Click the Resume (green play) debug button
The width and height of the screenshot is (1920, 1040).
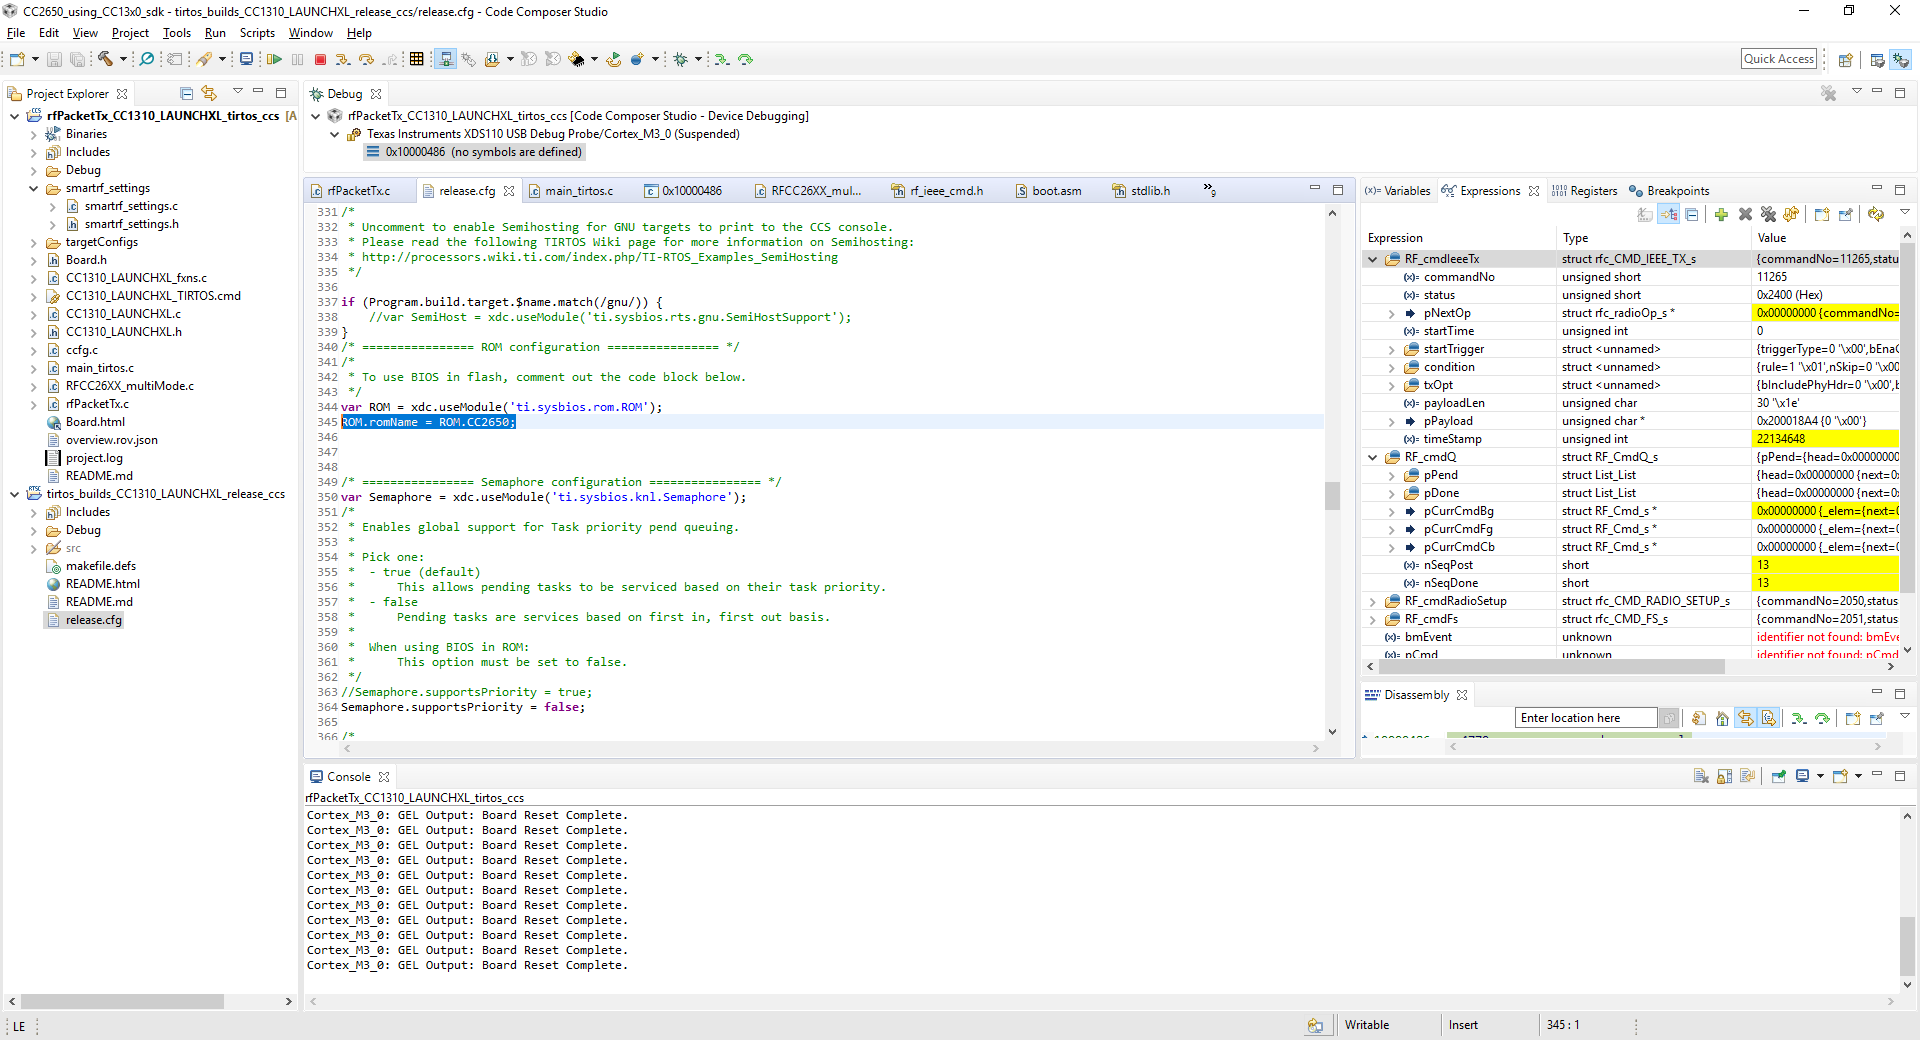pyautogui.click(x=274, y=60)
